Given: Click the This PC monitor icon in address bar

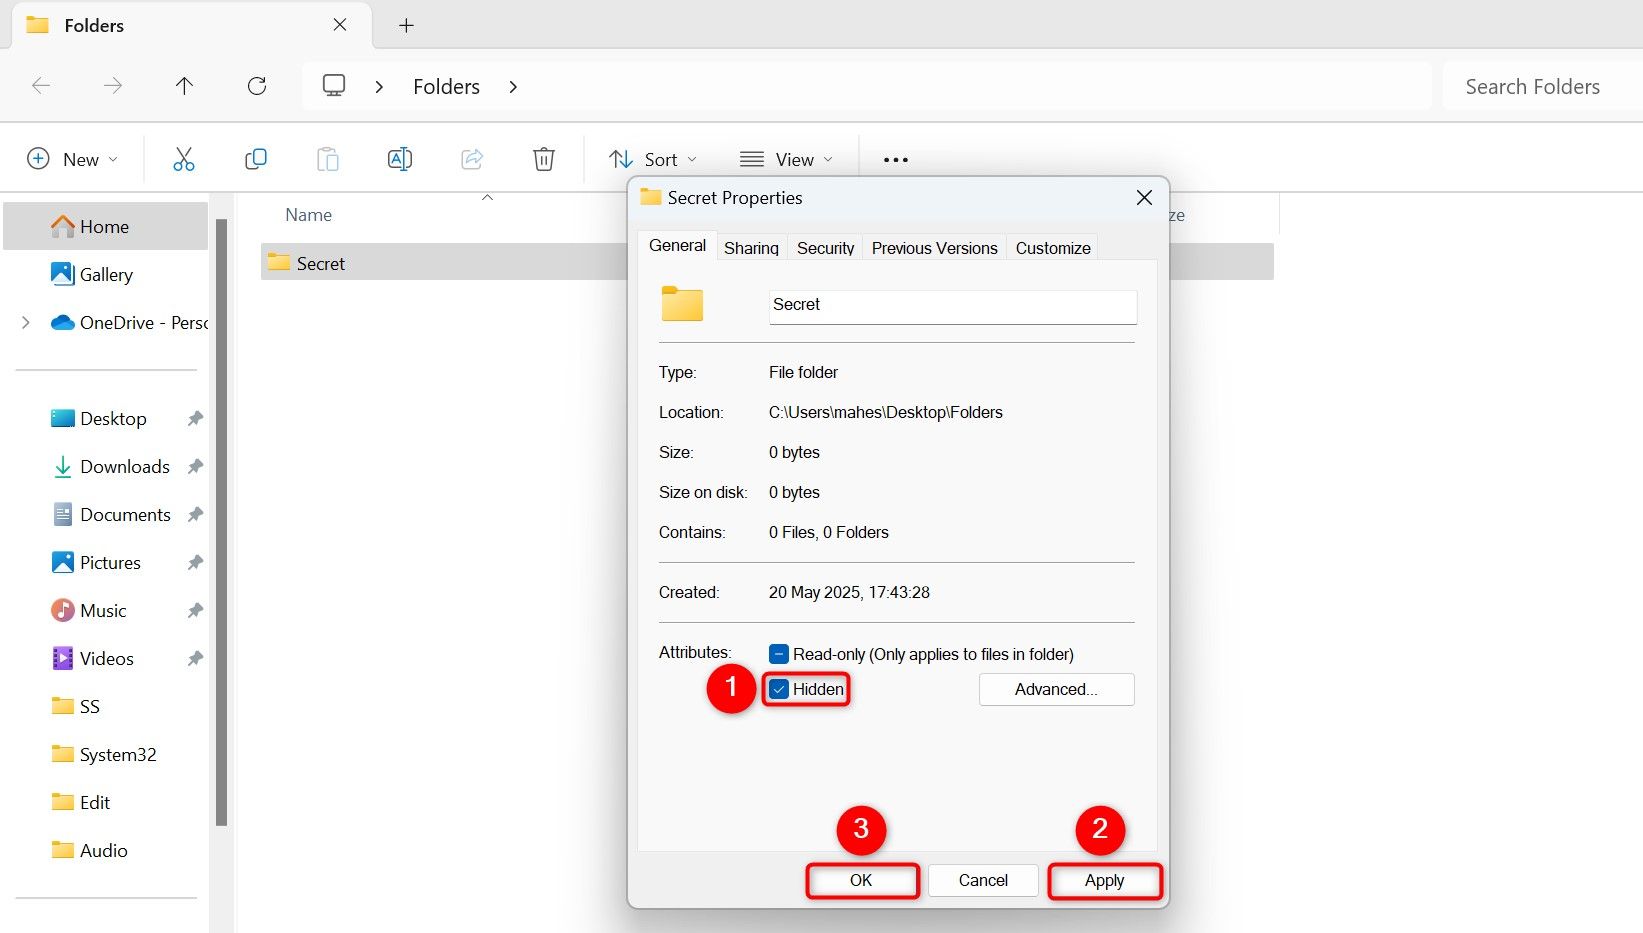Looking at the screenshot, I should (x=334, y=86).
